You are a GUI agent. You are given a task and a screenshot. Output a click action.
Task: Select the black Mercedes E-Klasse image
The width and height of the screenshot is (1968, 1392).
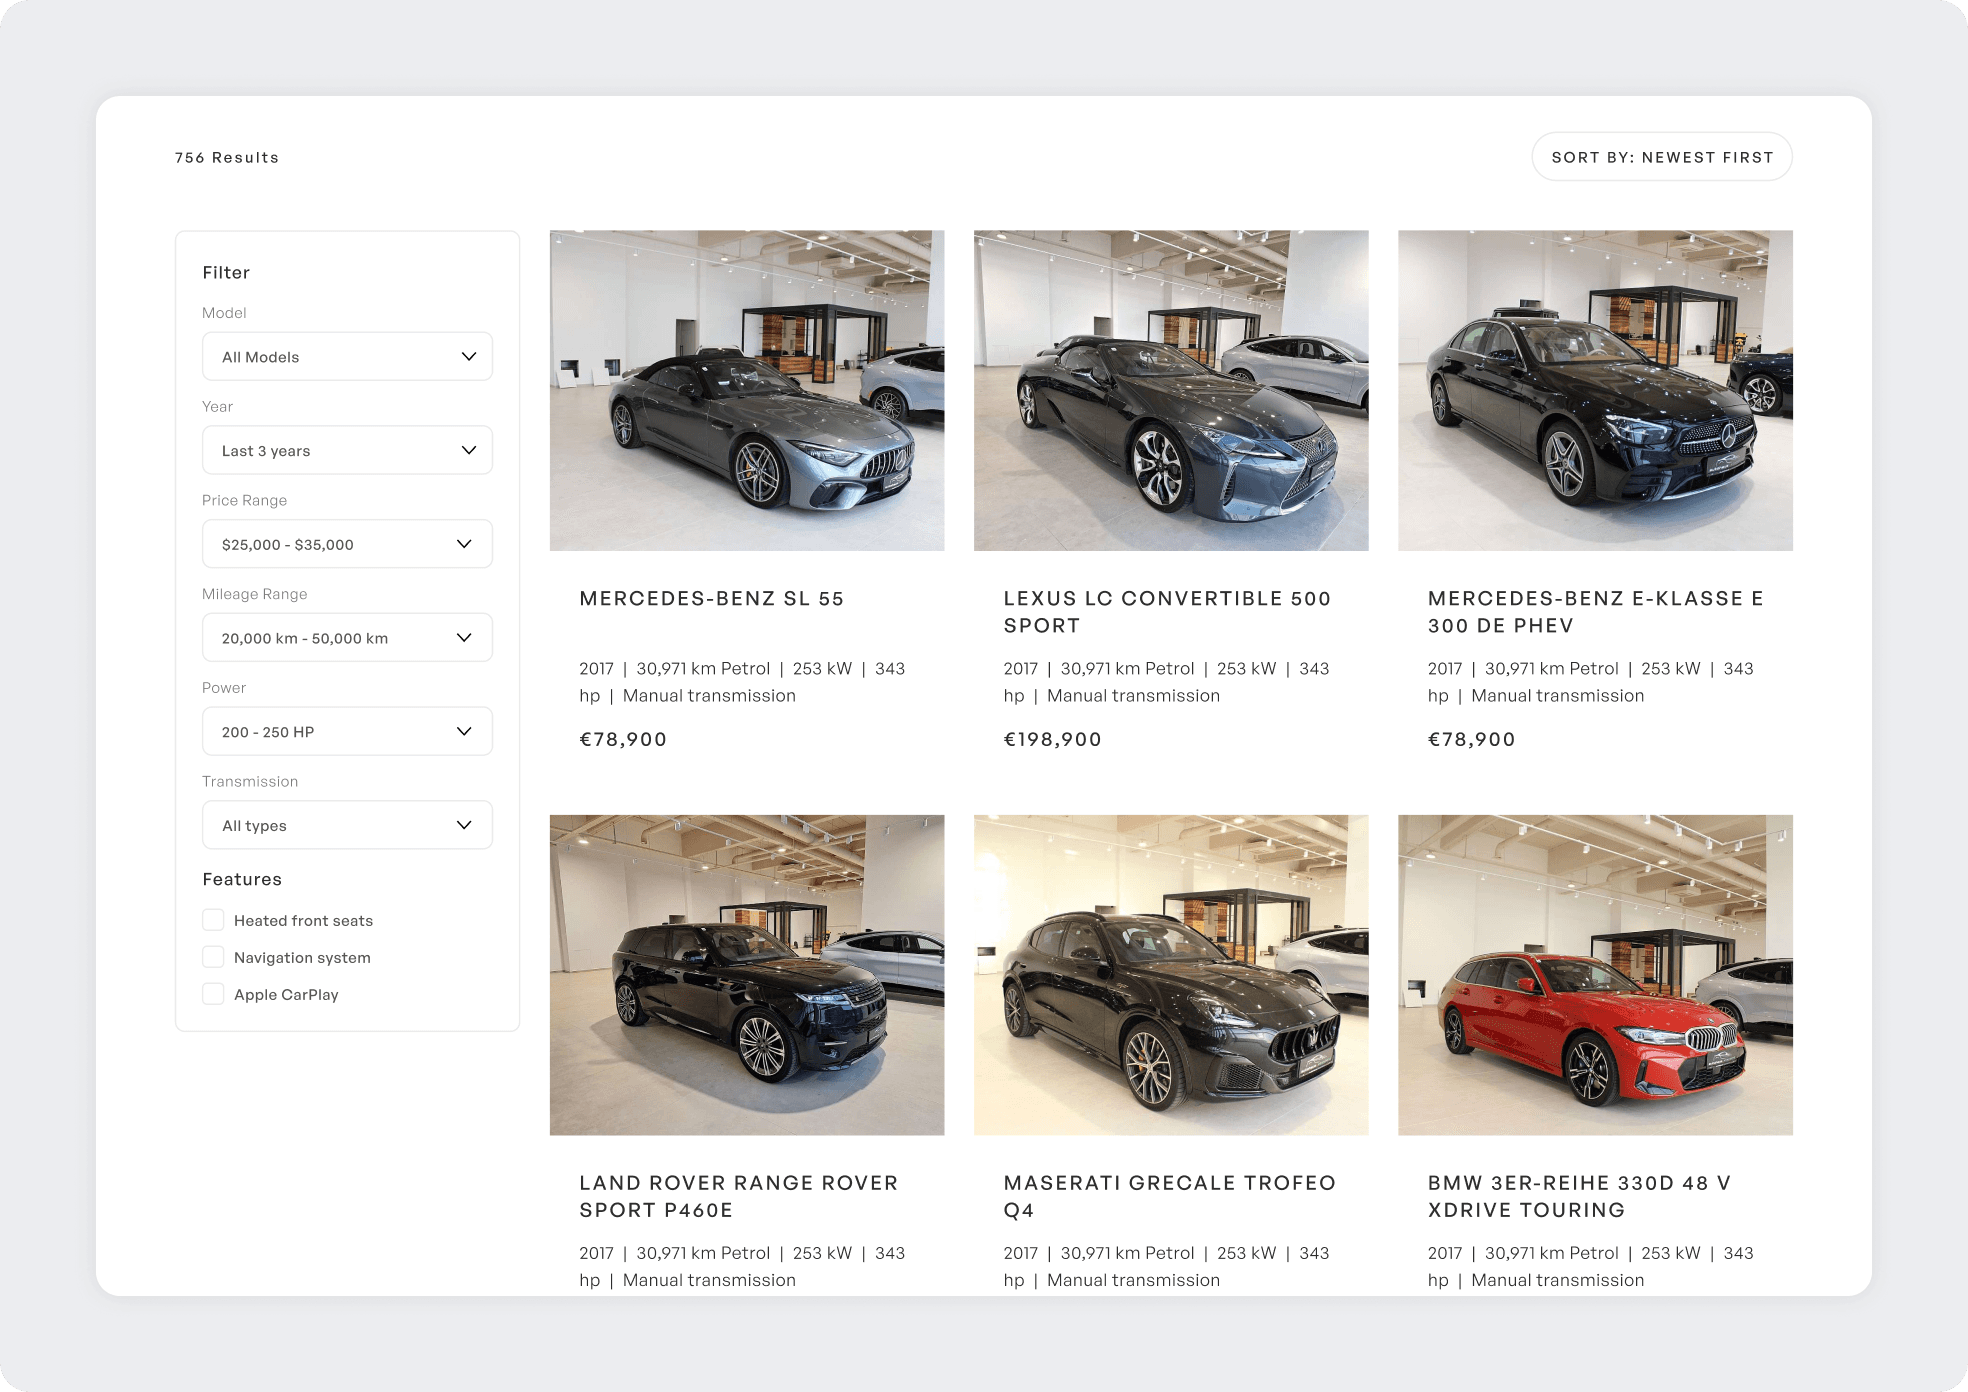pyautogui.click(x=1594, y=391)
